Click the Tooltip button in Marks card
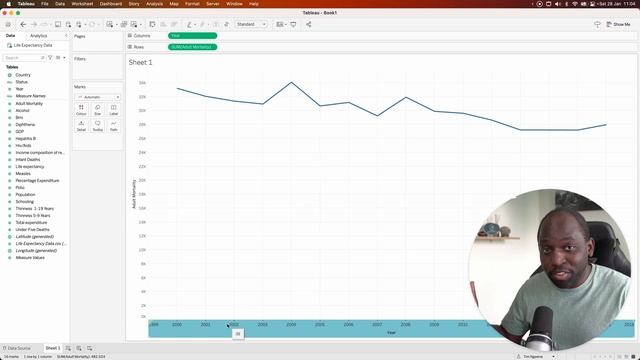This screenshot has height=360, width=640. pyautogui.click(x=98, y=126)
